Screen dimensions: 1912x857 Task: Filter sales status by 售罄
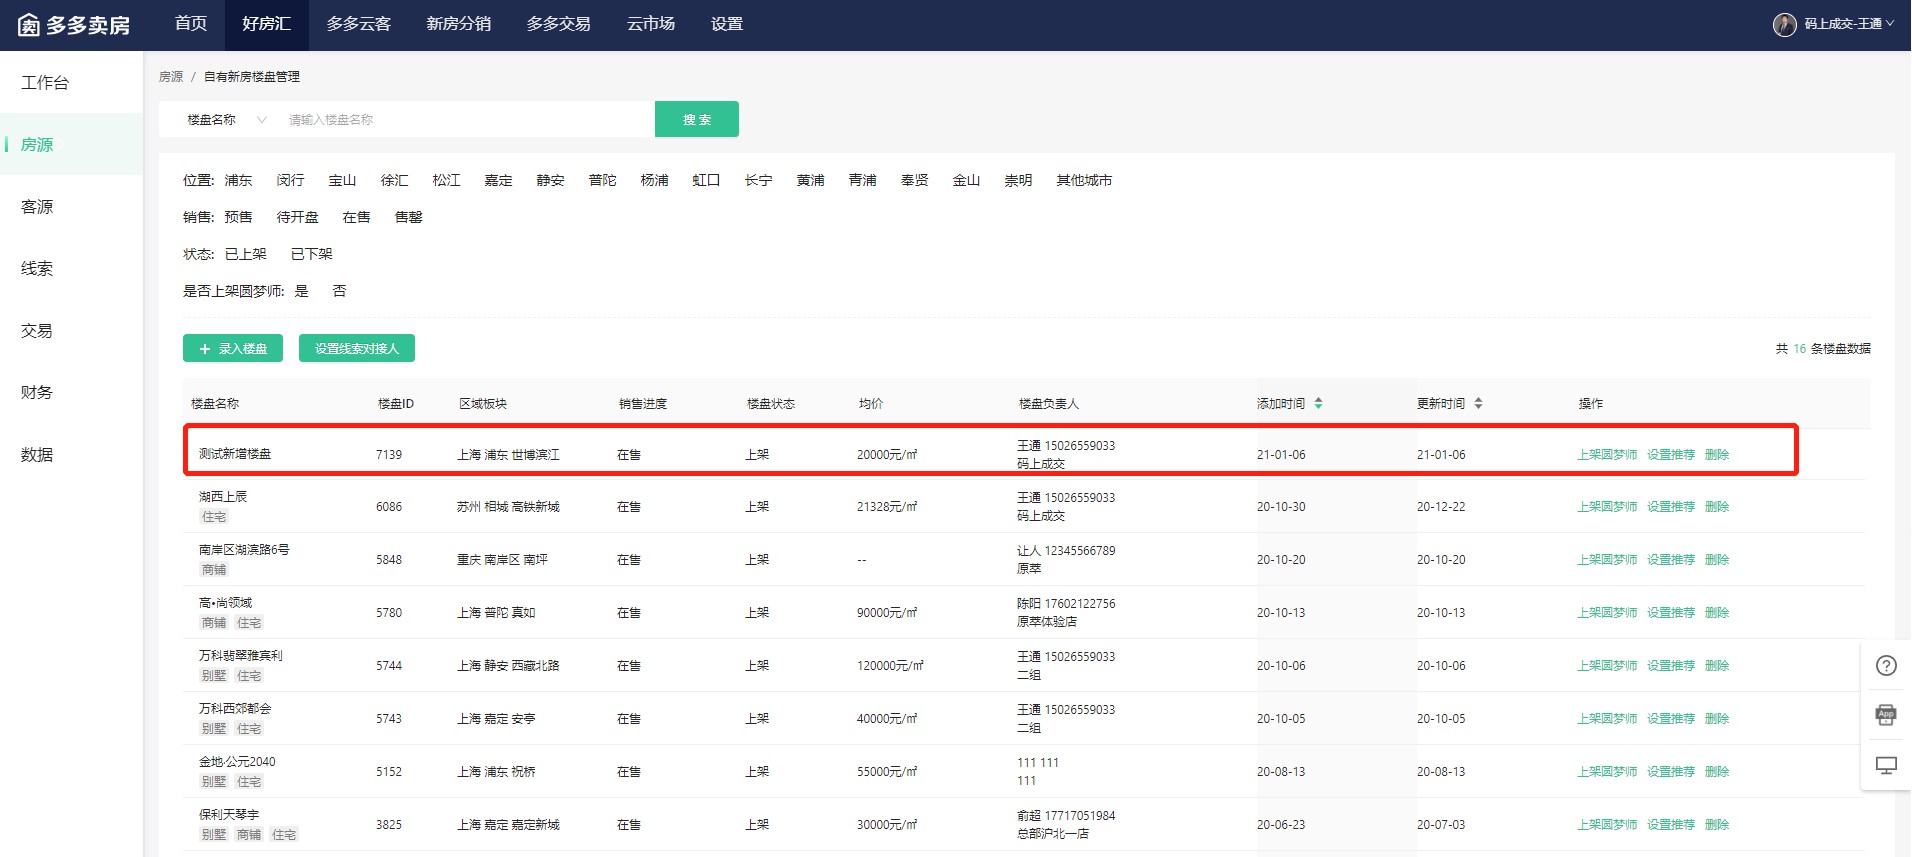click(x=408, y=217)
